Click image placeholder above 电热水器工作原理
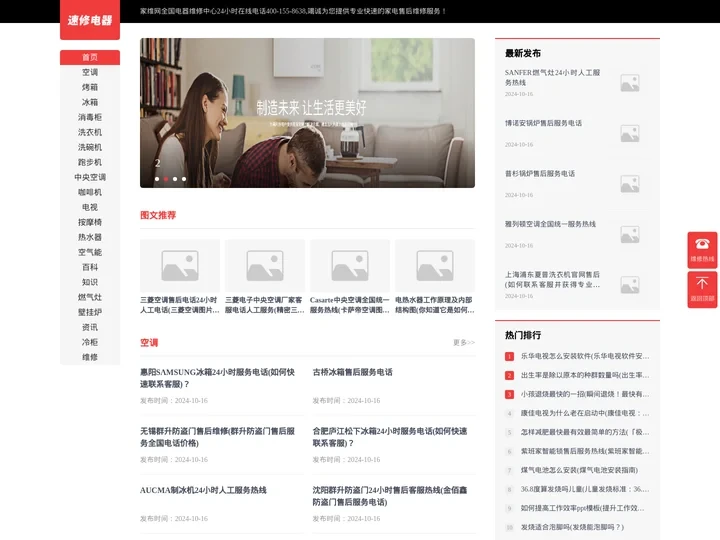720x540 pixels. pyautogui.click(x=435, y=265)
